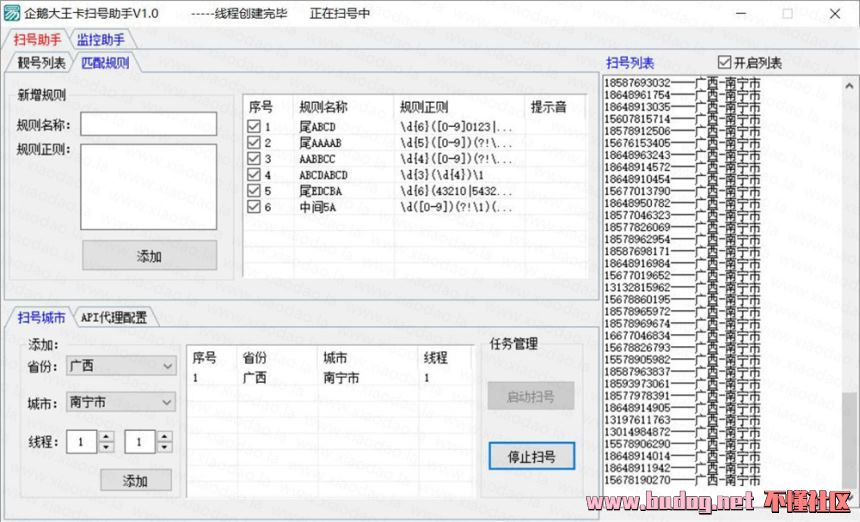This screenshot has width=860, height=522.
Task: Toggle the 开启列表 checkbox
Action: pos(725,62)
